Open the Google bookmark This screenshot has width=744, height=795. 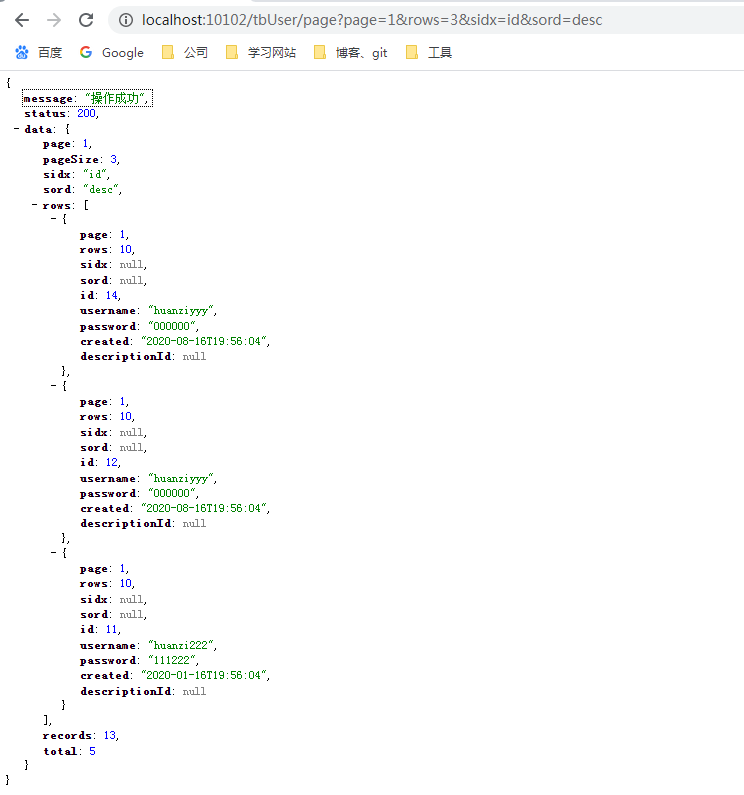112,52
